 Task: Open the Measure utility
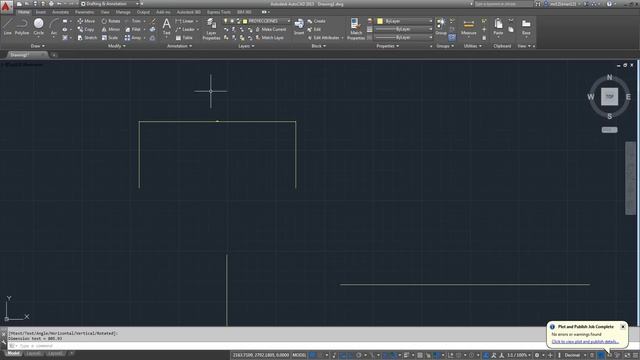(469, 27)
